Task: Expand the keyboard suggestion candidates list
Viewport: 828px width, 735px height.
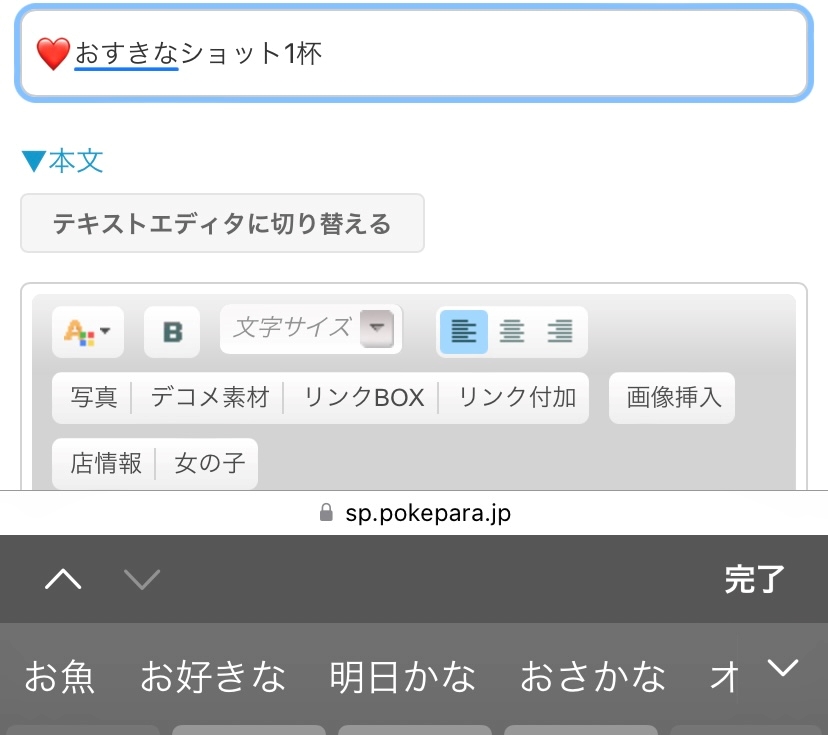Action: [x=781, y=668]
